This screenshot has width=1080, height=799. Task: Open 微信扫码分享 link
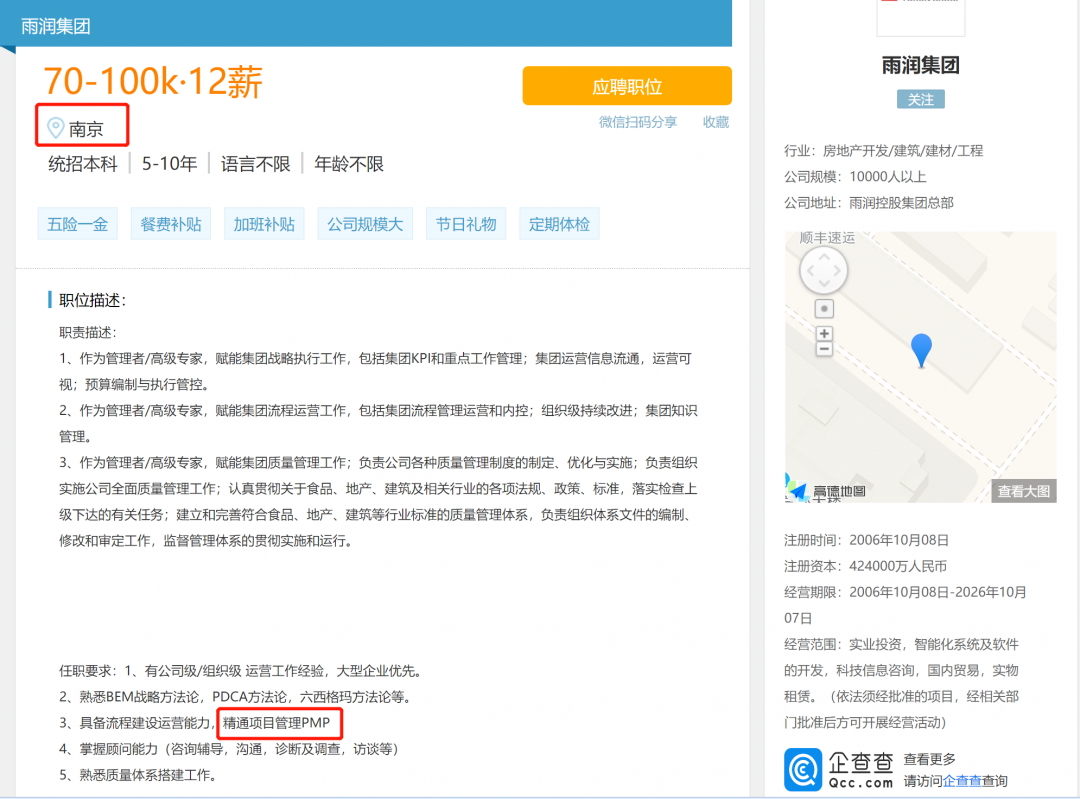coord(638,122)
